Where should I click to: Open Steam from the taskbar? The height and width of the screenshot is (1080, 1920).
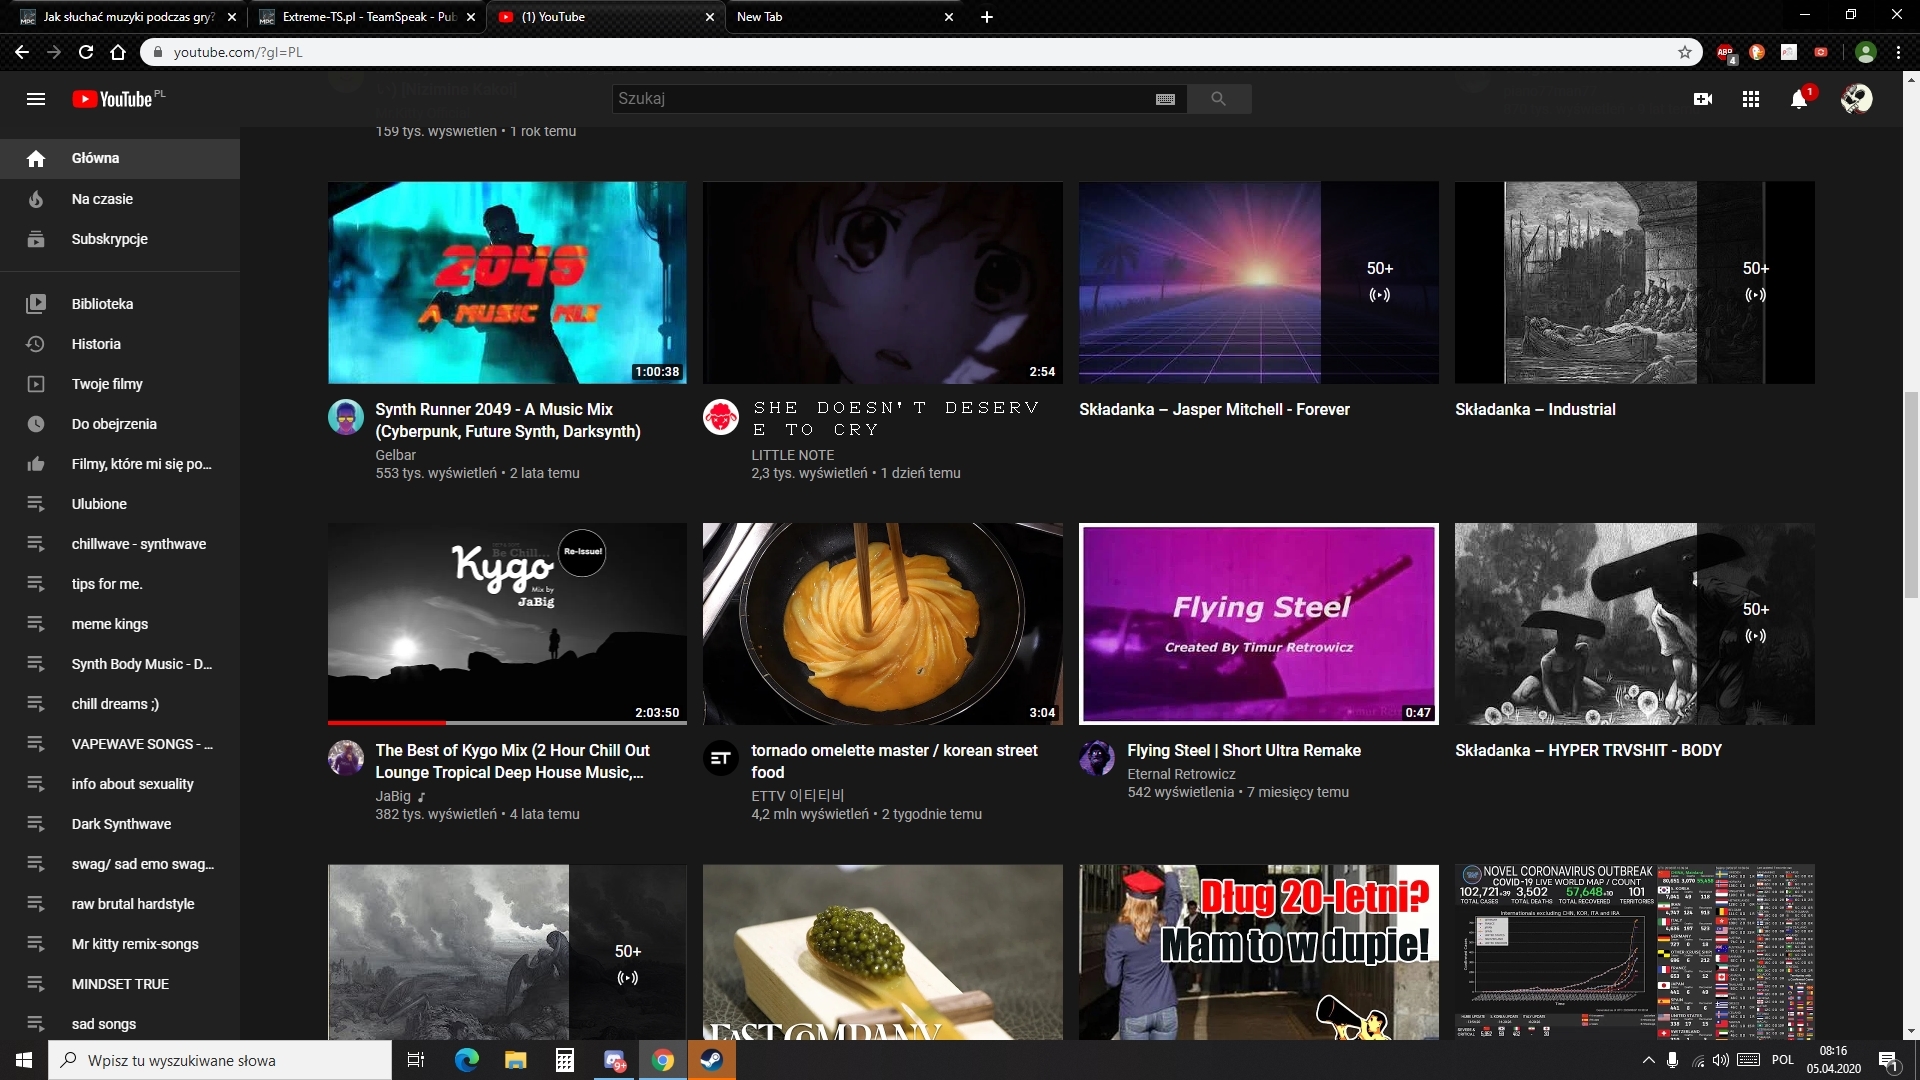712,1060
